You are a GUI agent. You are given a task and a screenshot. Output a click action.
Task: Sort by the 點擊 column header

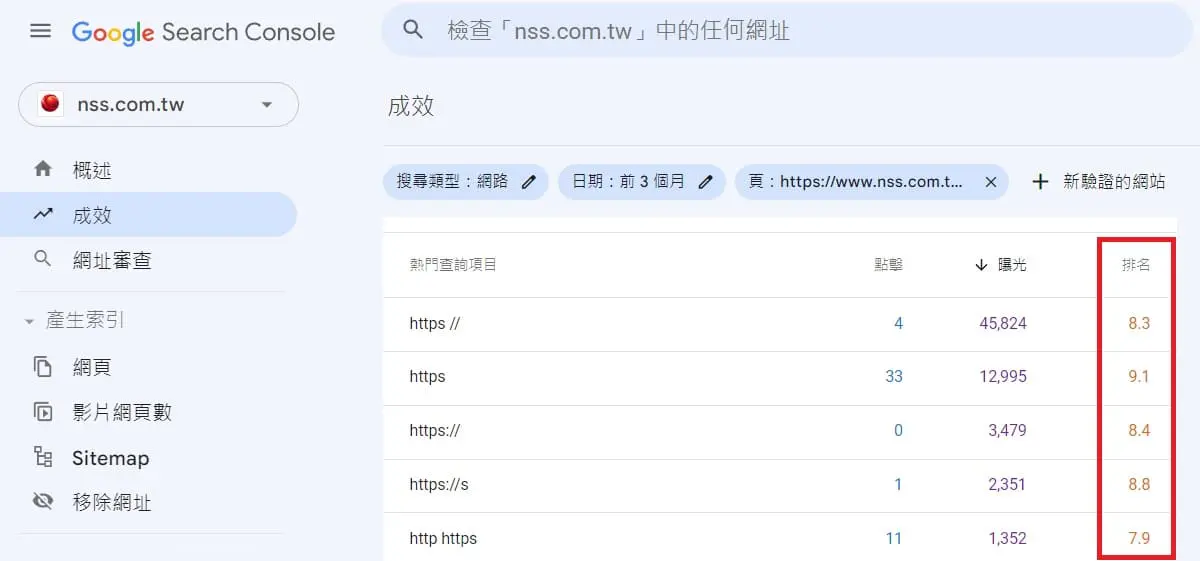coord(887,265)
